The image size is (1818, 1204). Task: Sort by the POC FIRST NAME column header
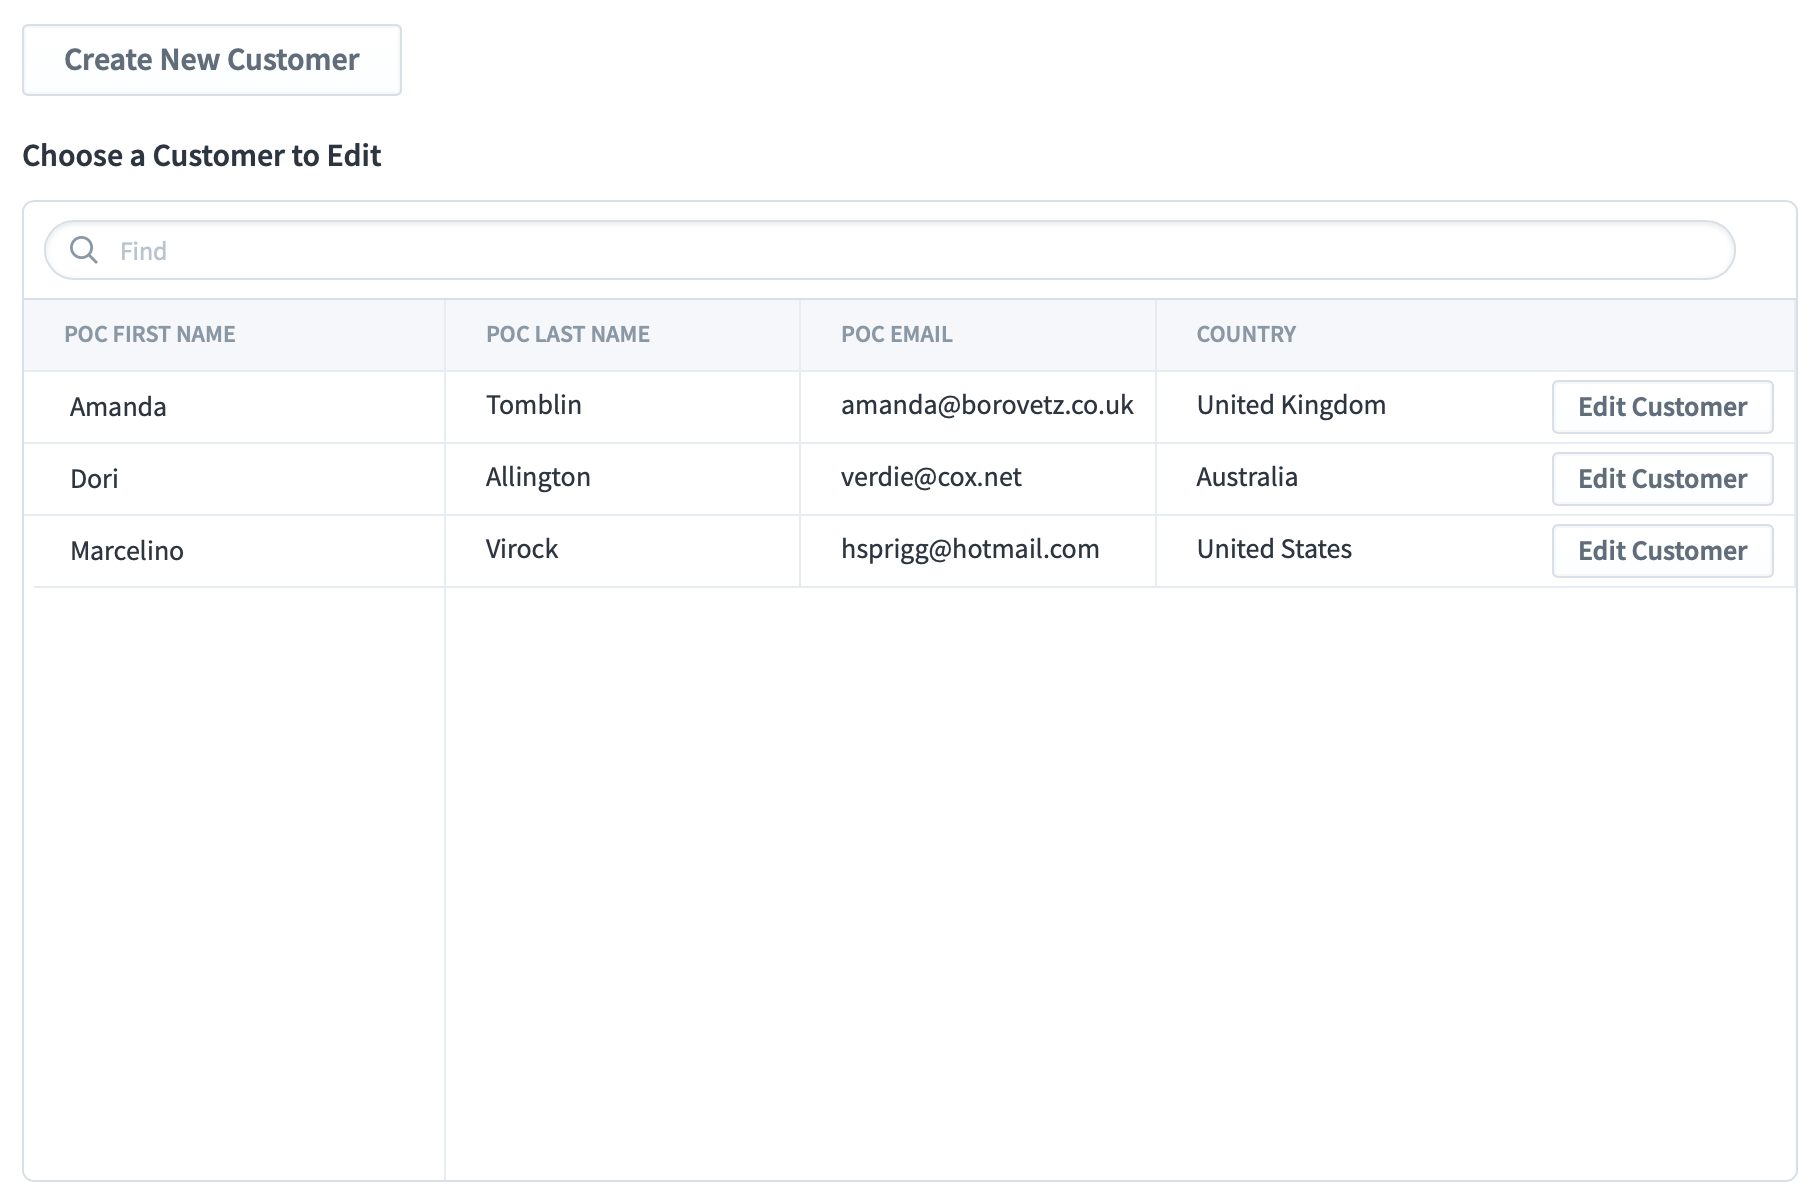pyautogui.click(x=150, y=334)
